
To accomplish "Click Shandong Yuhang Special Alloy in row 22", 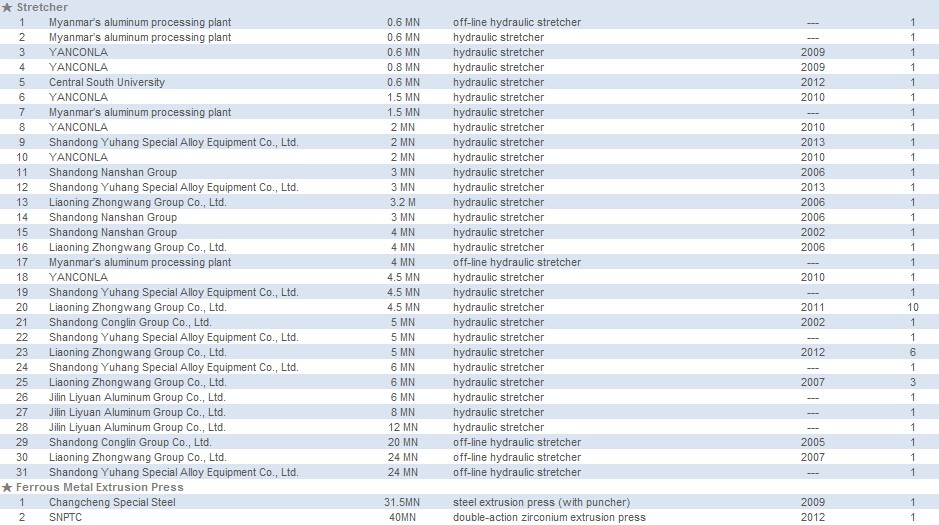I will (174, 337).
